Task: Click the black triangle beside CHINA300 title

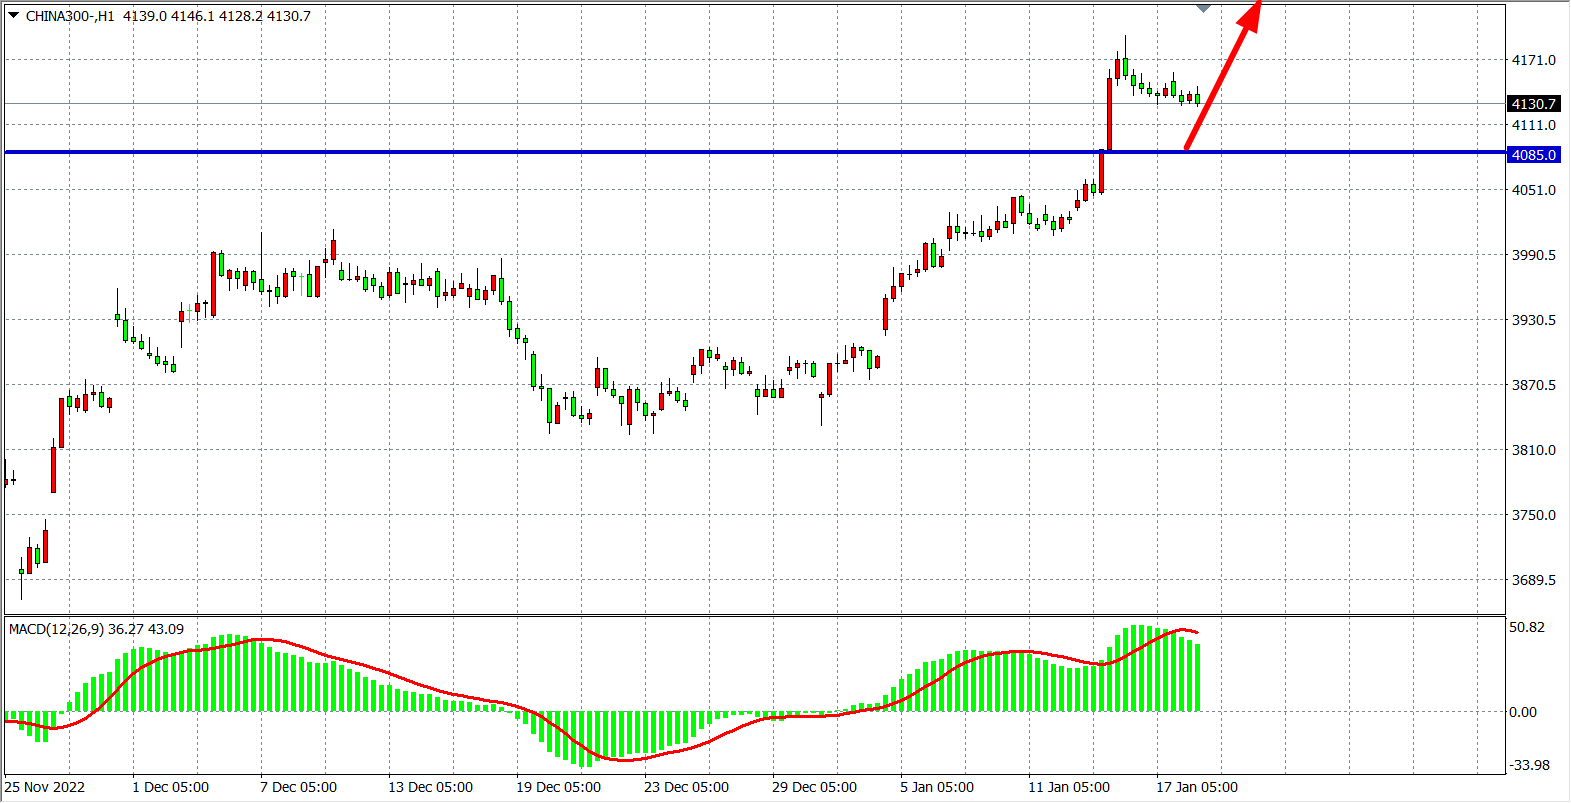Action: pyautogui.click(x=14, y=16)
